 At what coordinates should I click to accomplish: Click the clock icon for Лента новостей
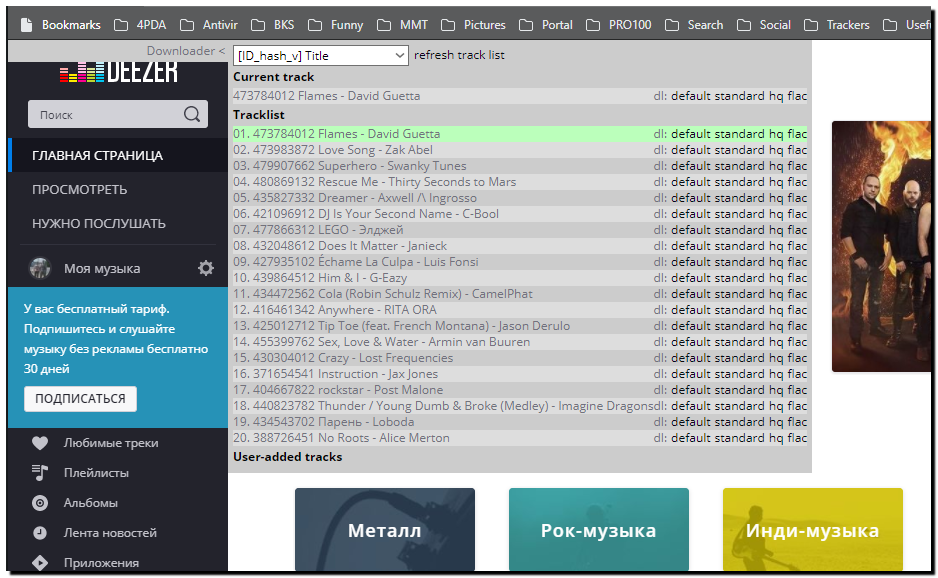coord(40,533)
